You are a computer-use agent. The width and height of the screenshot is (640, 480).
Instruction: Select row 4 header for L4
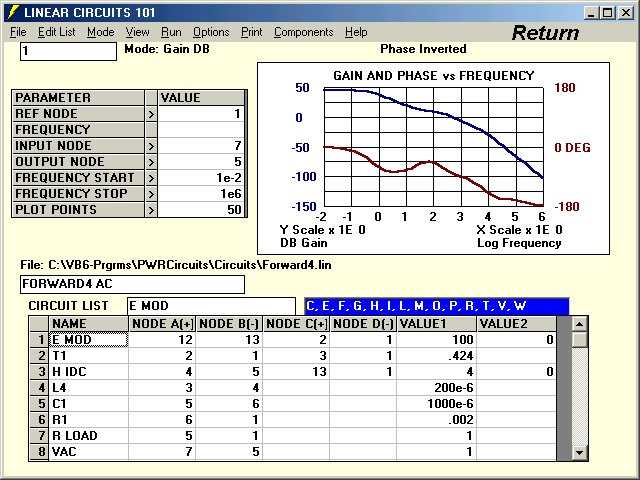coord(39,388)
